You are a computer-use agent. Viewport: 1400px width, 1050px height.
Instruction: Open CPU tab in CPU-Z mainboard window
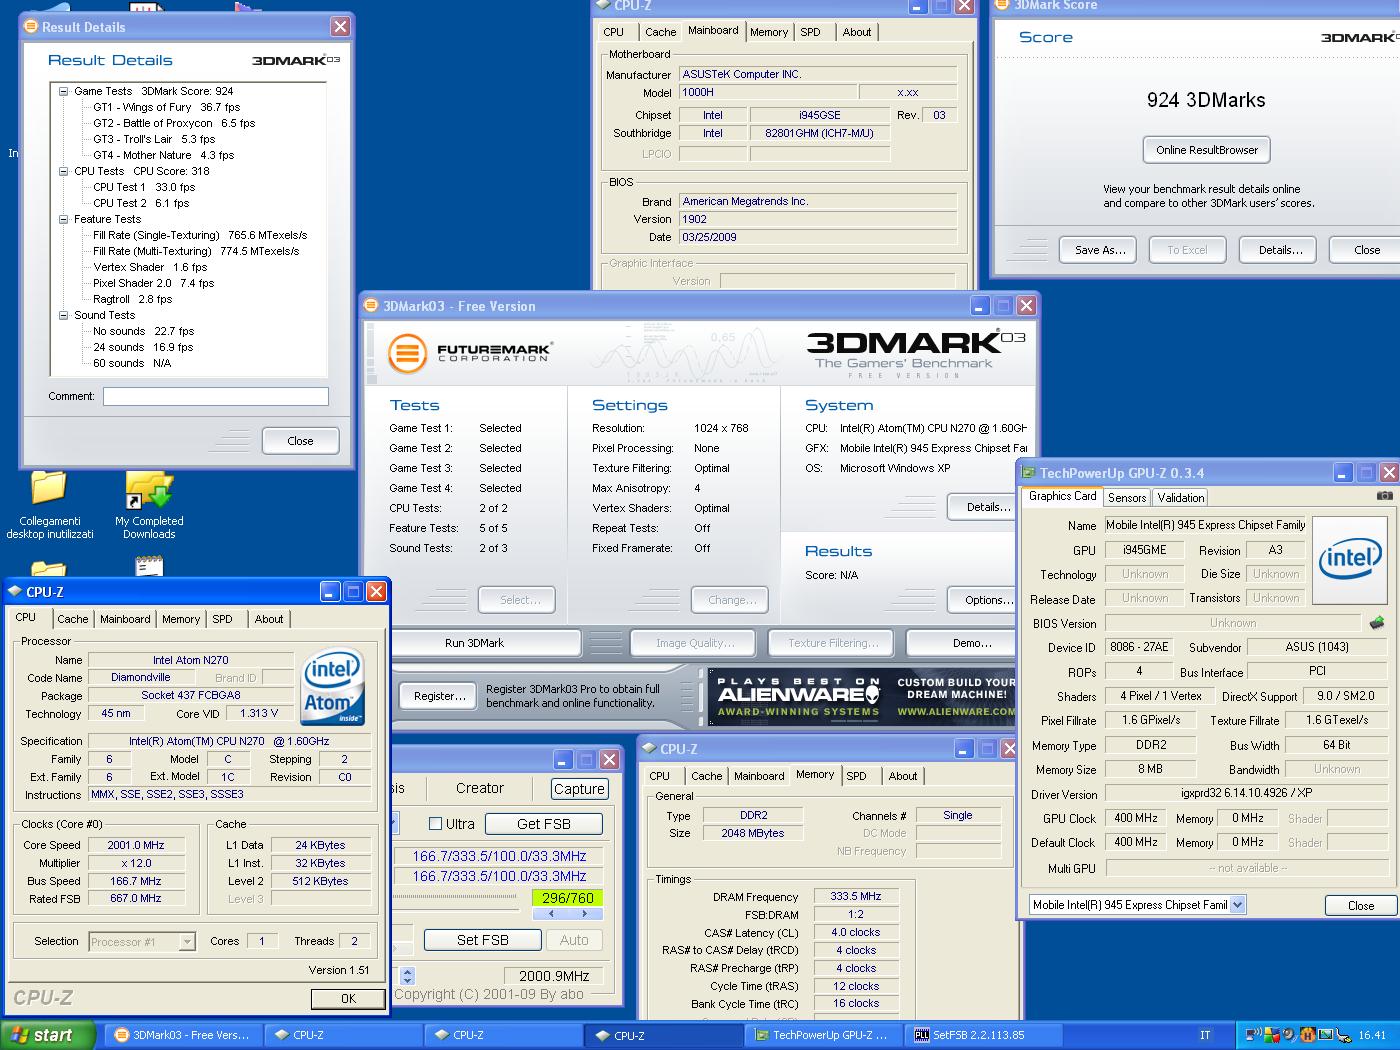tap(614, 32)
